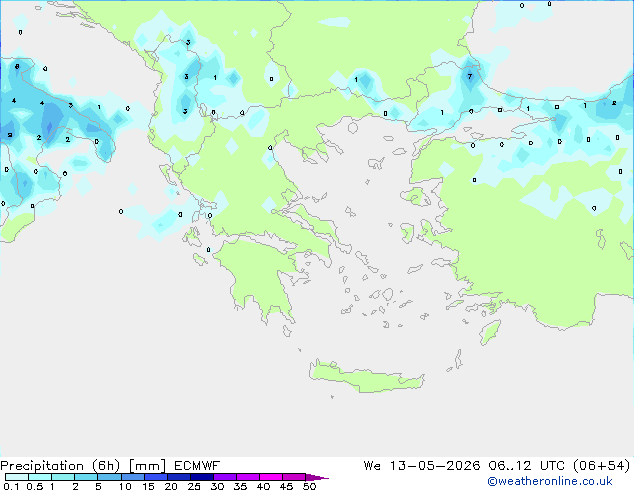Click the legend value "30"
Viewport: 634px width, 490px height.
pyautogui.click(x=218, y=486)
